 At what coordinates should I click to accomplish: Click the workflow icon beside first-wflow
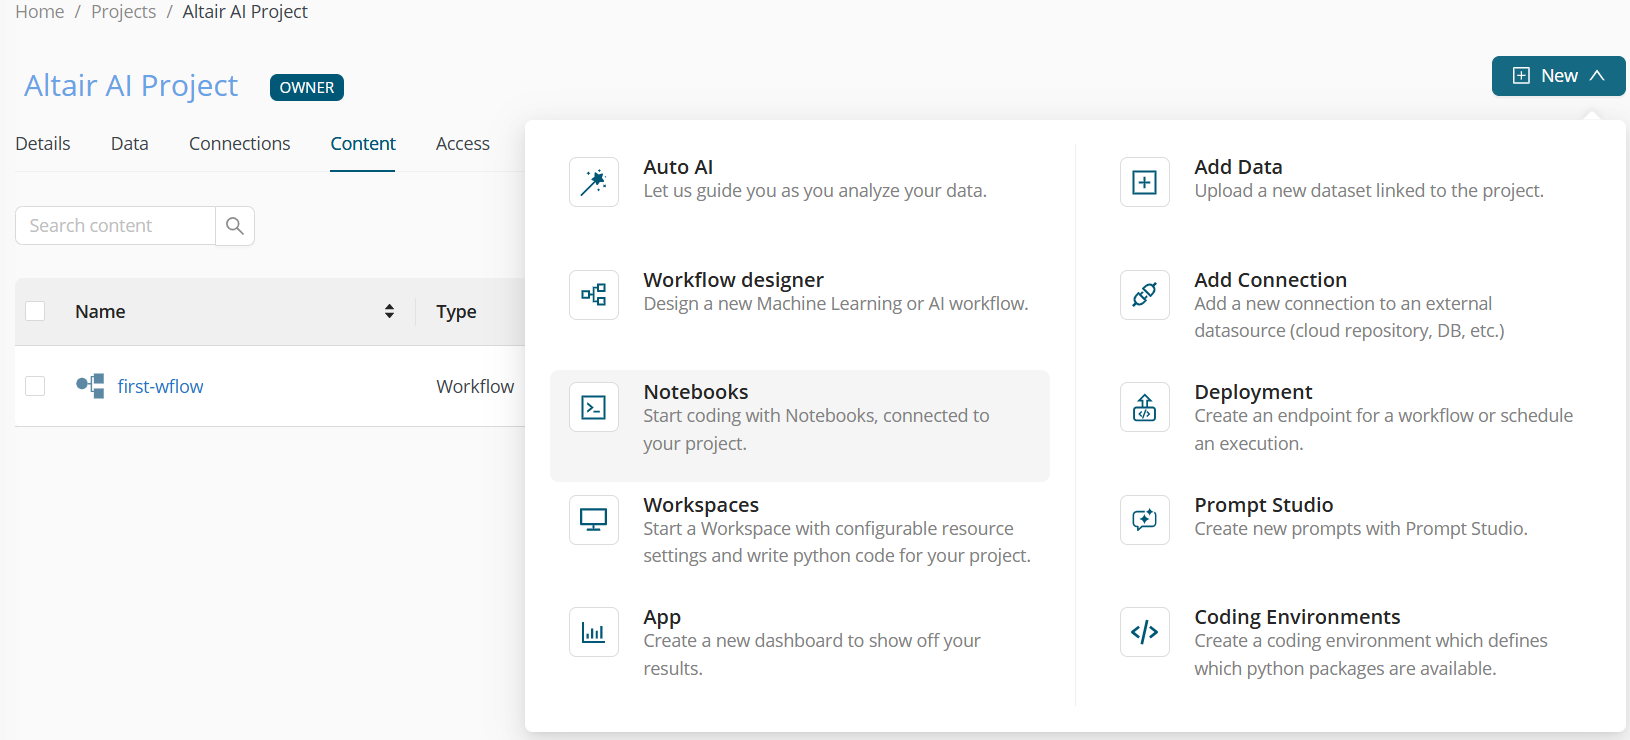(x=90, y=386)
